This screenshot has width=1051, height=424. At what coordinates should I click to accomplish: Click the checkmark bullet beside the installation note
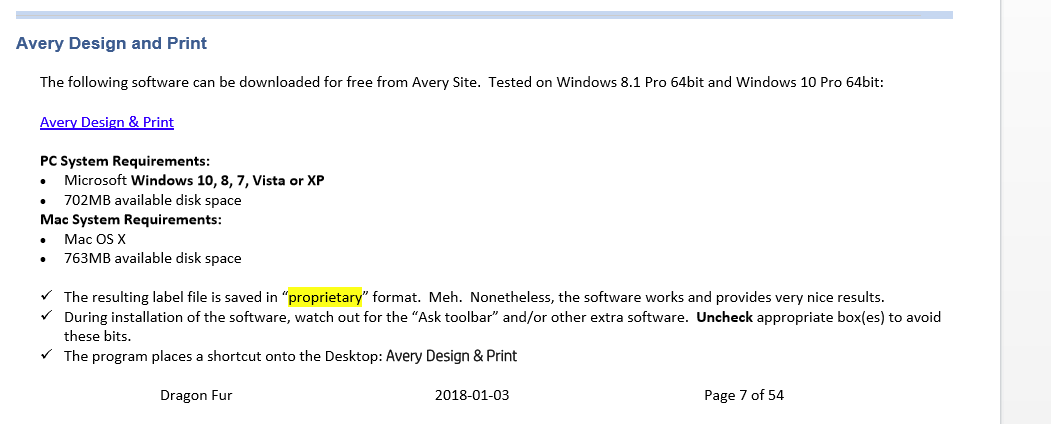pos(46,317)
